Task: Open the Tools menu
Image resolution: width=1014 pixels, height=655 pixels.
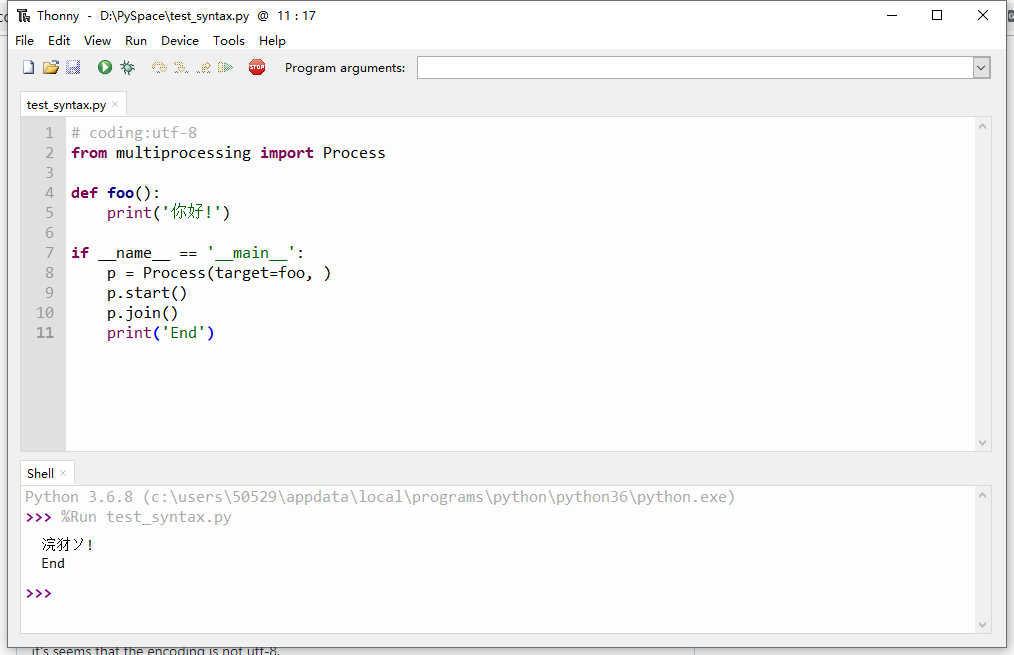Action: coord(229,40)
